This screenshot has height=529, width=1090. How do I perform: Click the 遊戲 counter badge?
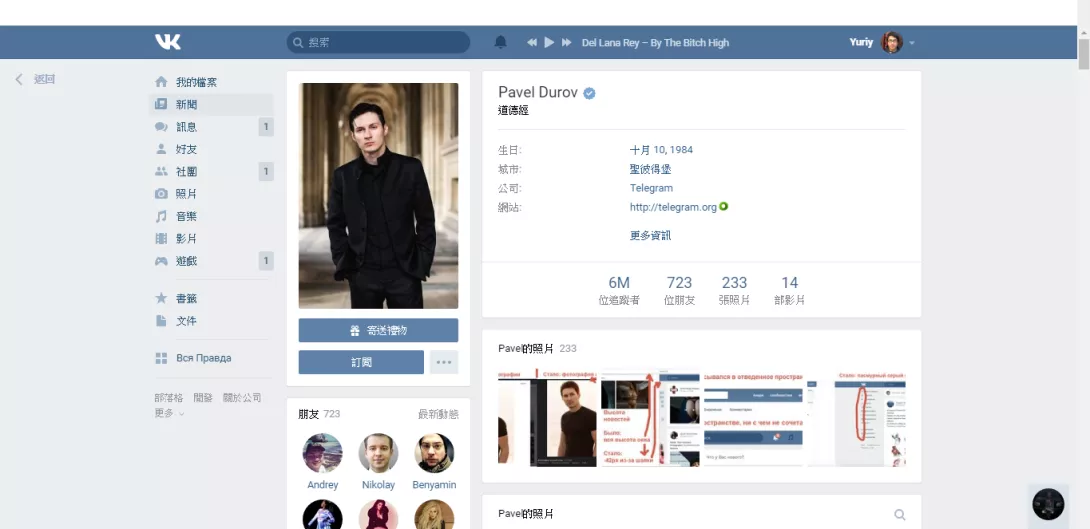pos(266,261)
